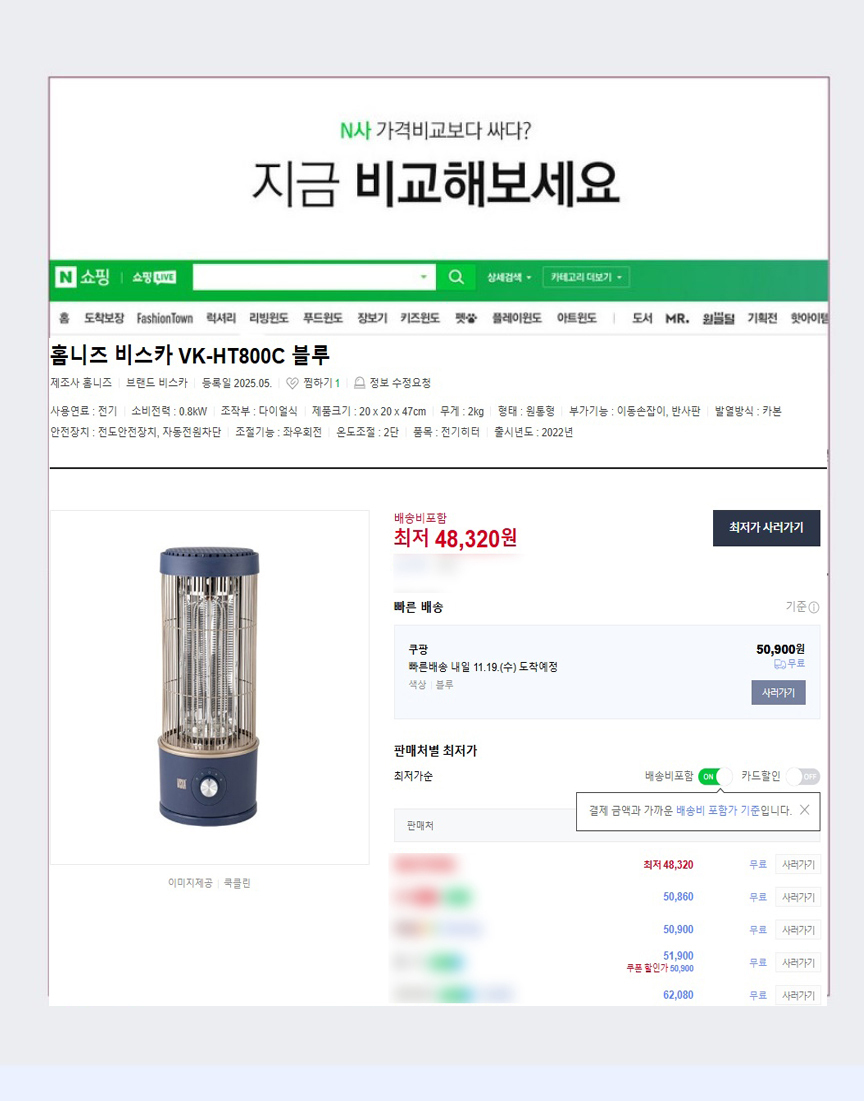
Task: Click the N 쇼핑 logo
Action: coord(82,277)
